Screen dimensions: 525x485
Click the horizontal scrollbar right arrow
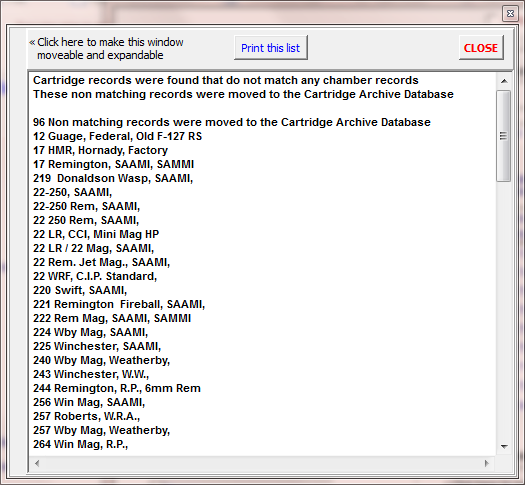(486, 463)
